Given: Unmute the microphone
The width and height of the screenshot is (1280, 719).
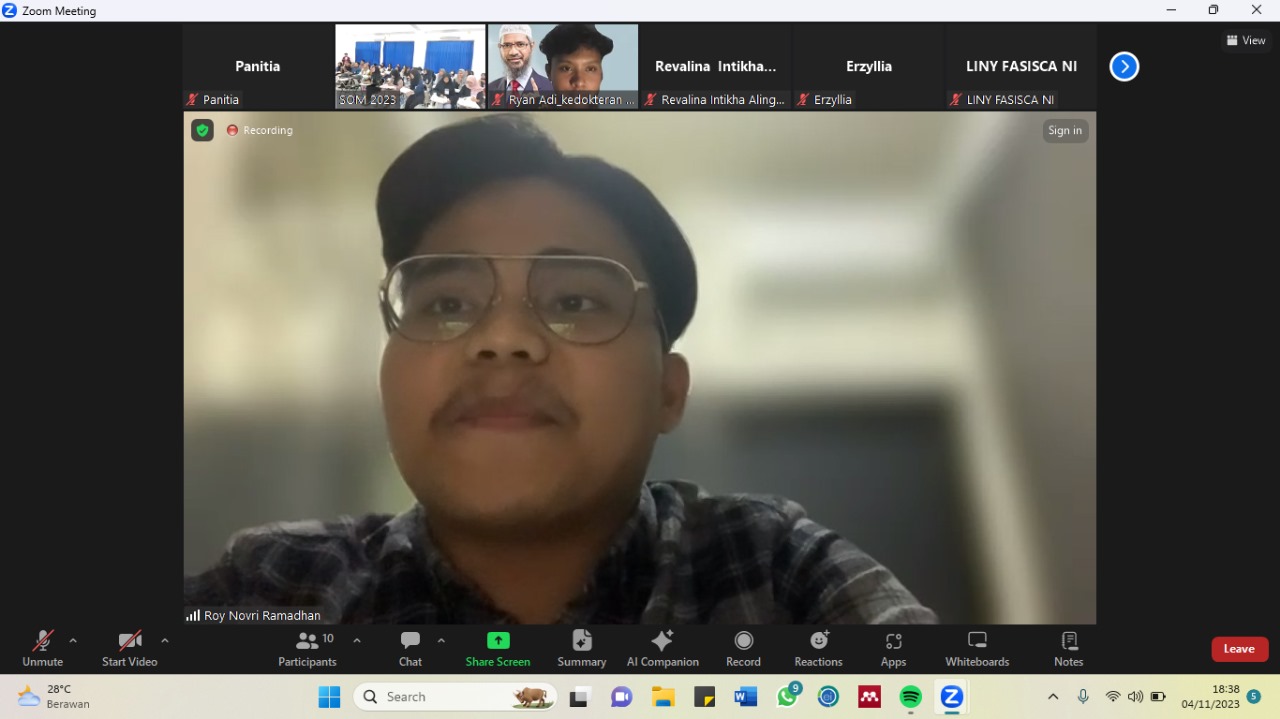Looking at the screenshot, I should pyautogui.click(x=42, y=648).
